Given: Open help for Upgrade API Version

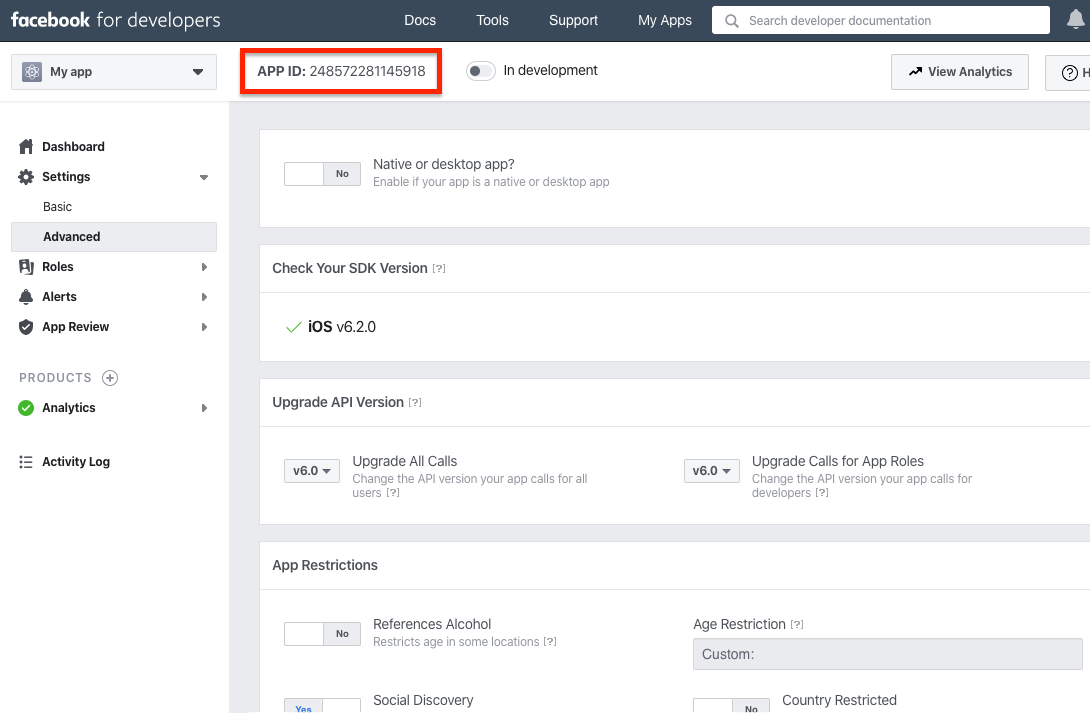Looking at the screenshot, I should 415,402.
